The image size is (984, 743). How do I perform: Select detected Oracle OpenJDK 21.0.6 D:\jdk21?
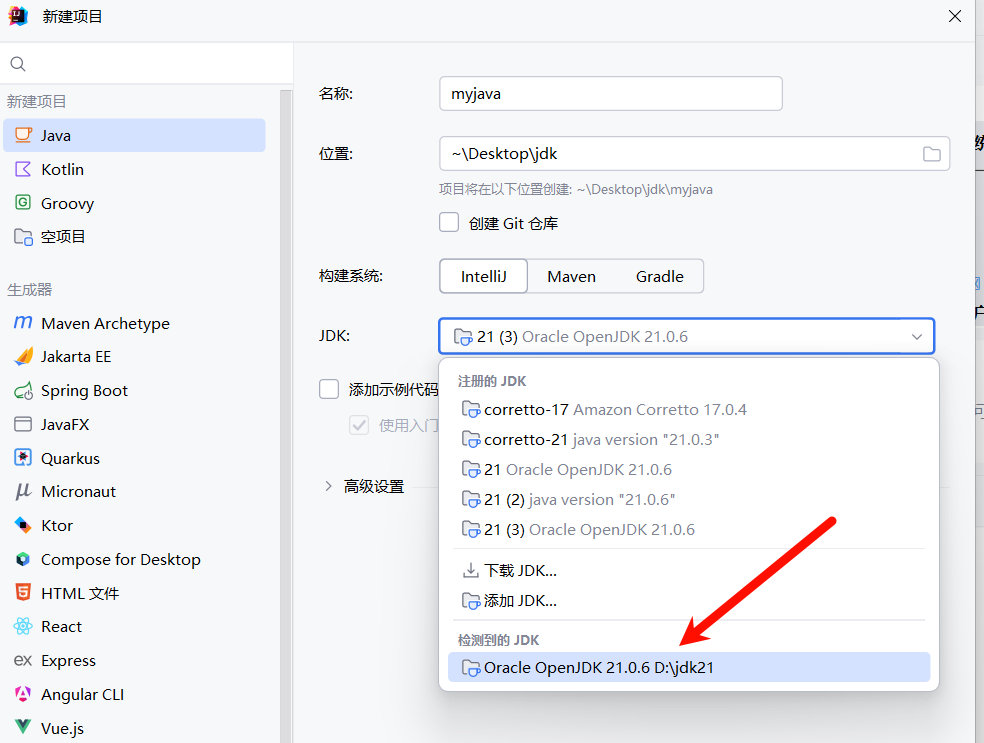coord(689,667)
